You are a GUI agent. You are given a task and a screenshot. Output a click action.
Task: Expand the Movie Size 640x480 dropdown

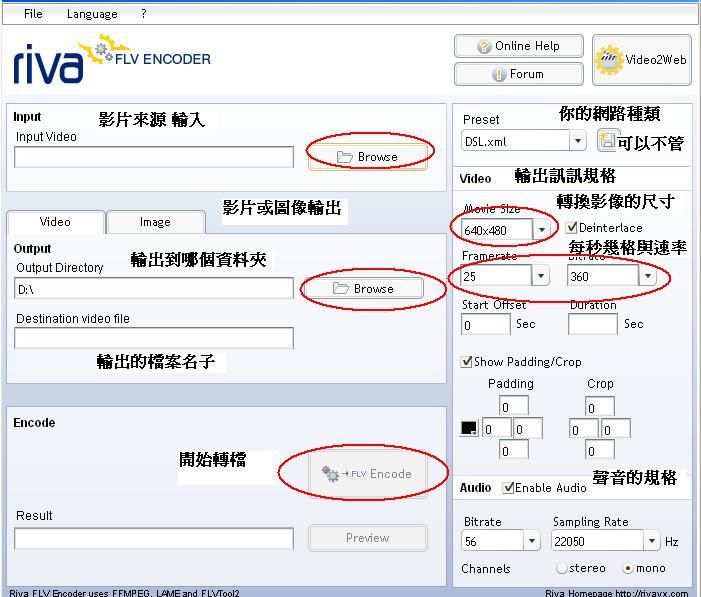542,230
